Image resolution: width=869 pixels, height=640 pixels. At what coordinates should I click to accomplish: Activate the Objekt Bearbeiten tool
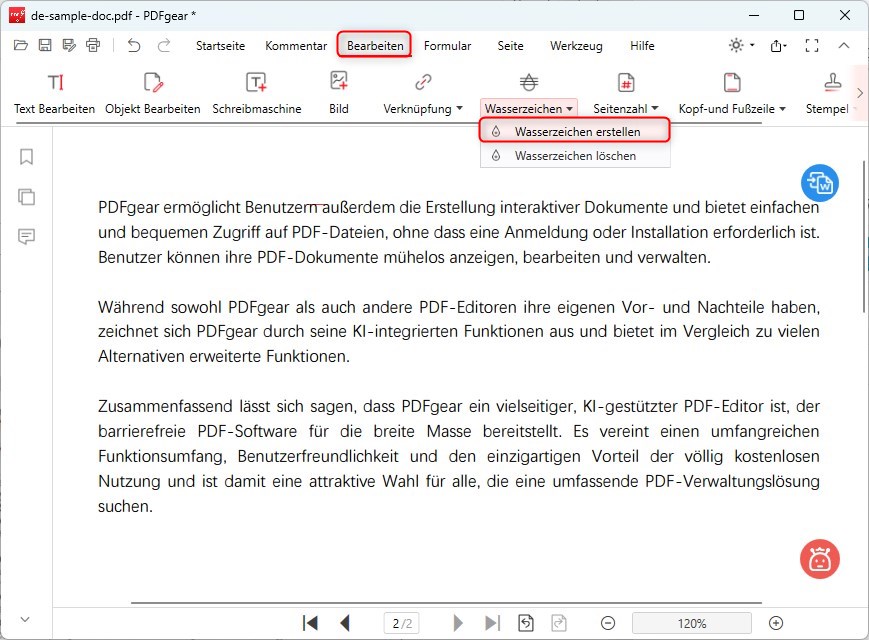tap(152, 93)
